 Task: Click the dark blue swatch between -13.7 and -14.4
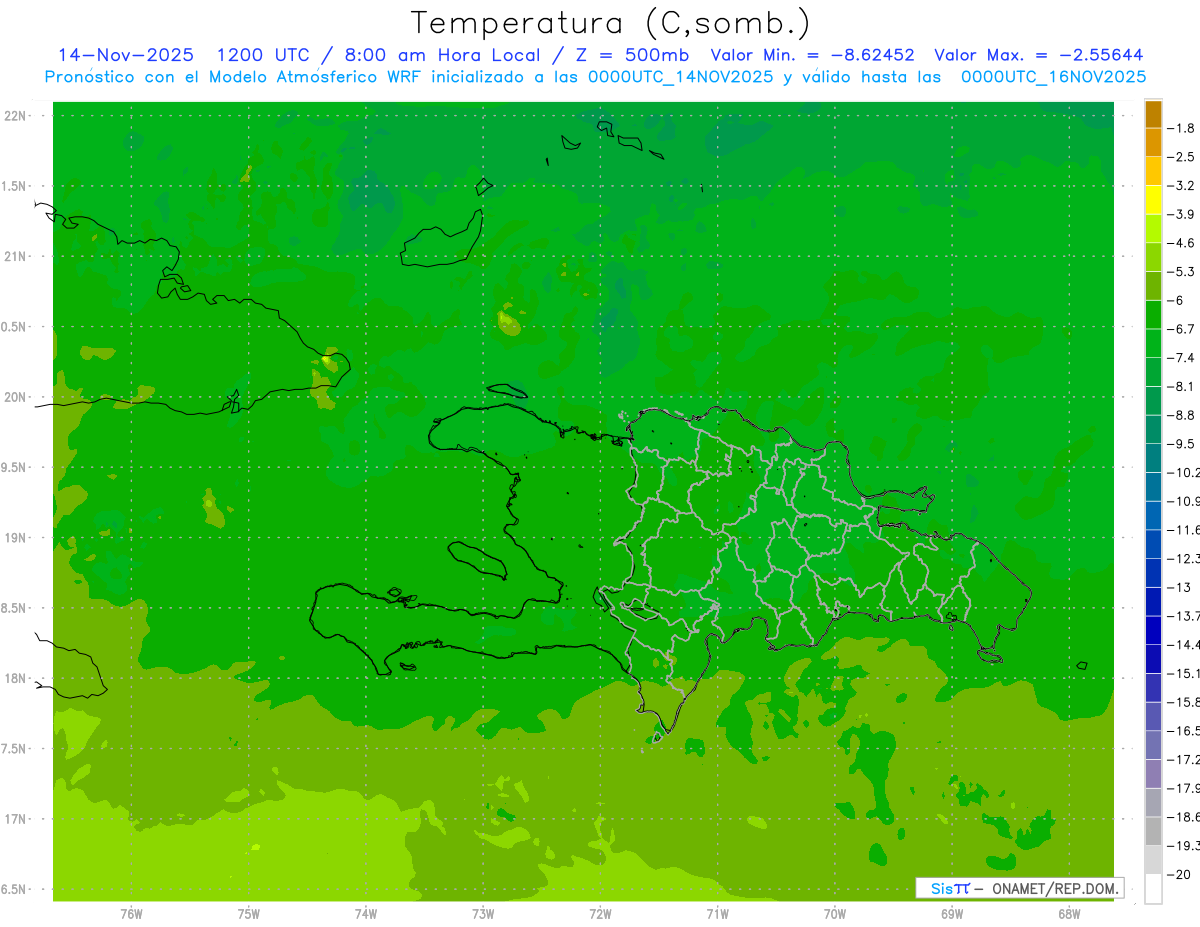[1153, 630]
